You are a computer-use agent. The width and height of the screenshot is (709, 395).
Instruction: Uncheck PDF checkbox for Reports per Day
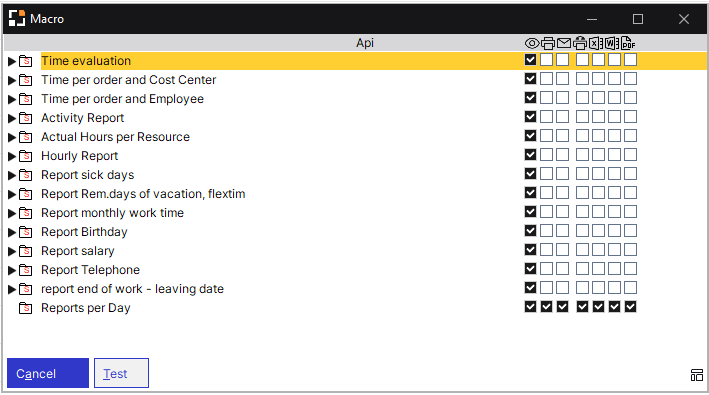(630, 307)
